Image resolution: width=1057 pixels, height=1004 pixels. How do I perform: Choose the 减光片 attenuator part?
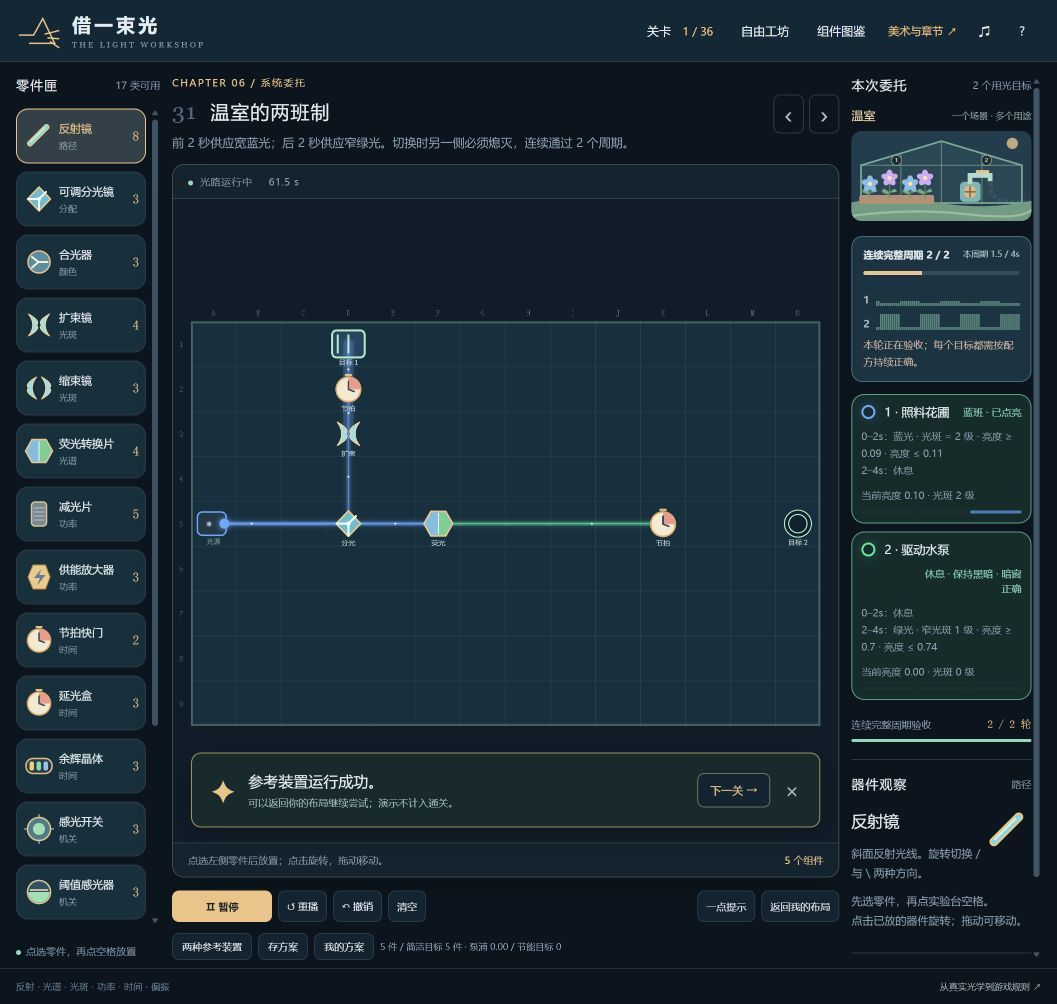(81, 514)
